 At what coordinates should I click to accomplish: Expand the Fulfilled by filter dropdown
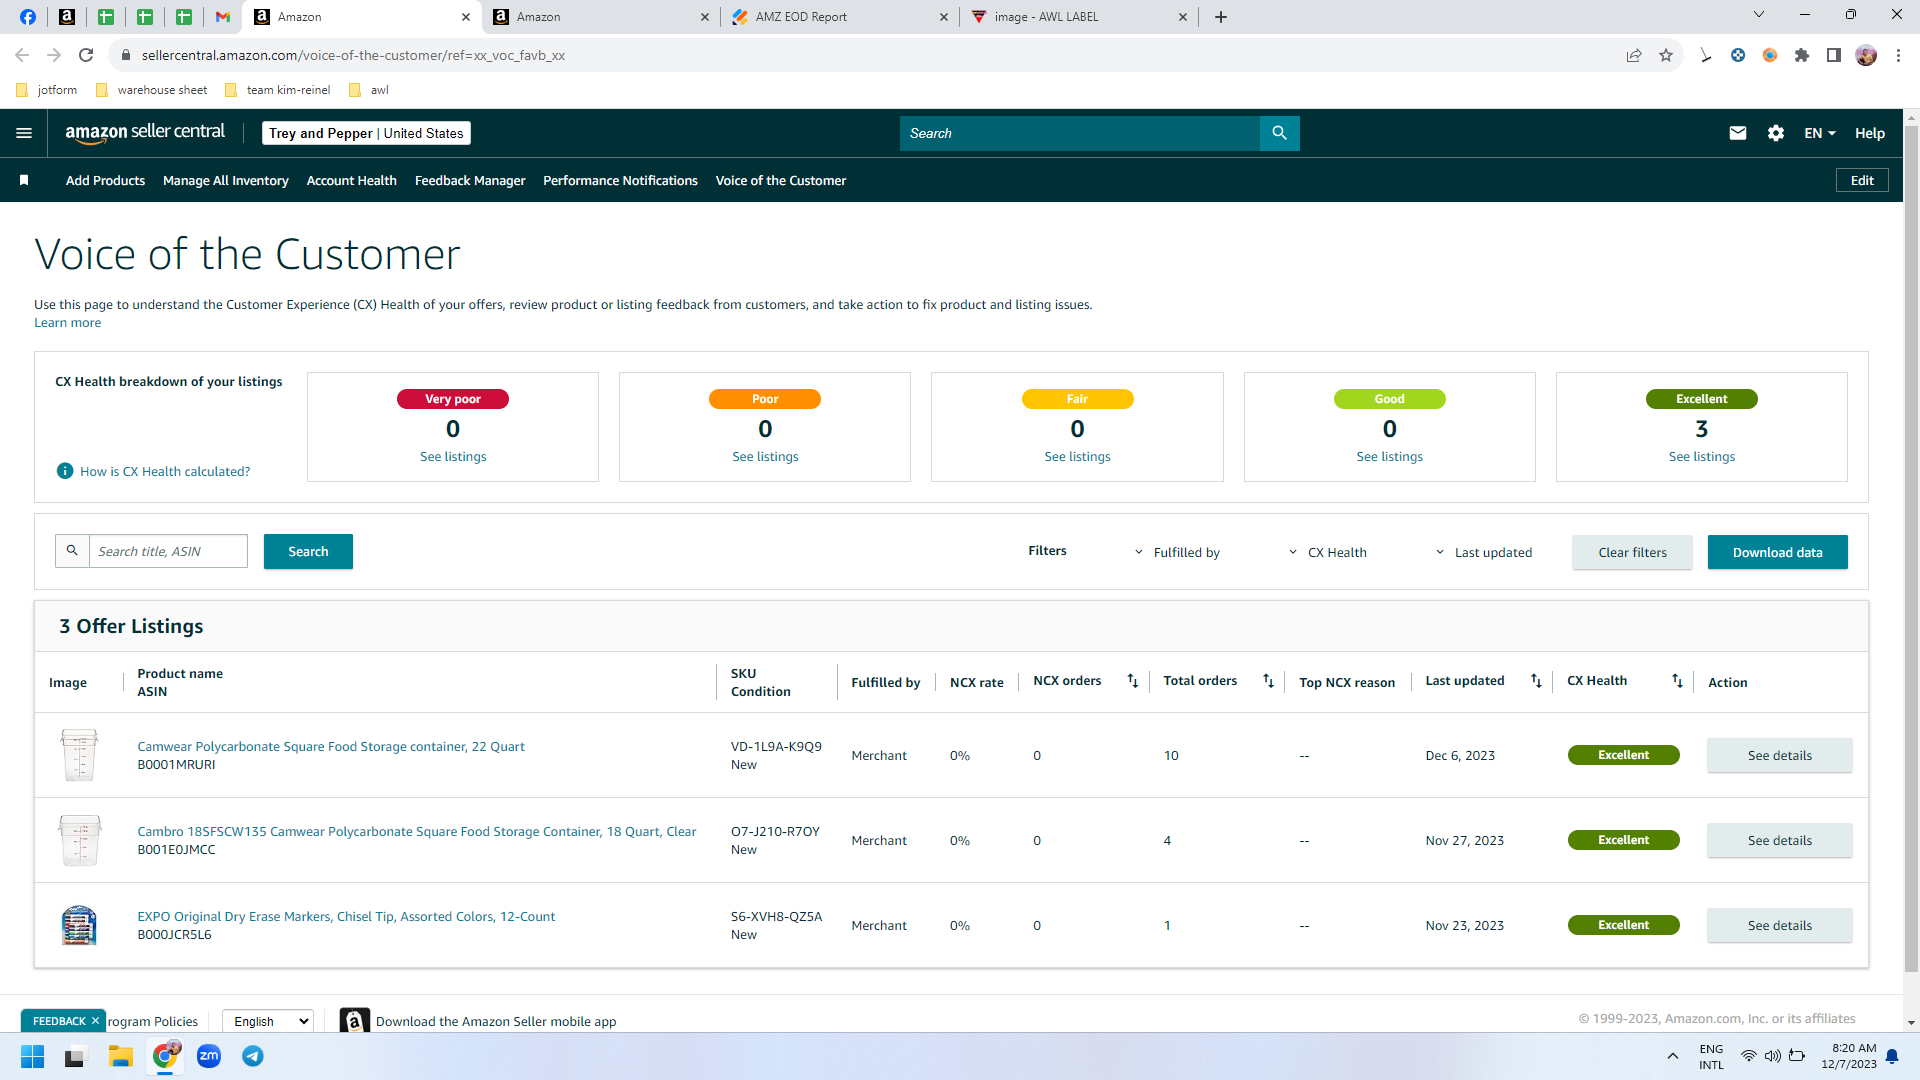tap(1177, 552)
